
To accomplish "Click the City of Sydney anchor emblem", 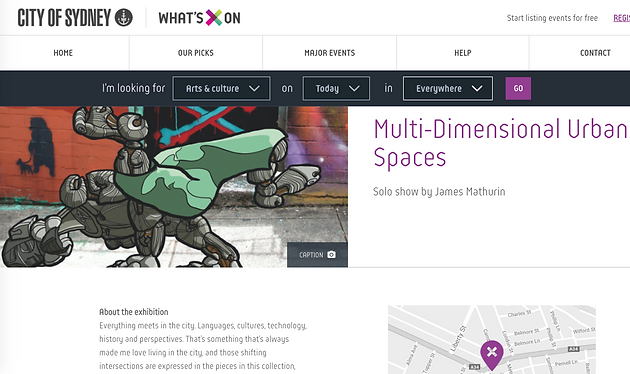I will (124, 18).
